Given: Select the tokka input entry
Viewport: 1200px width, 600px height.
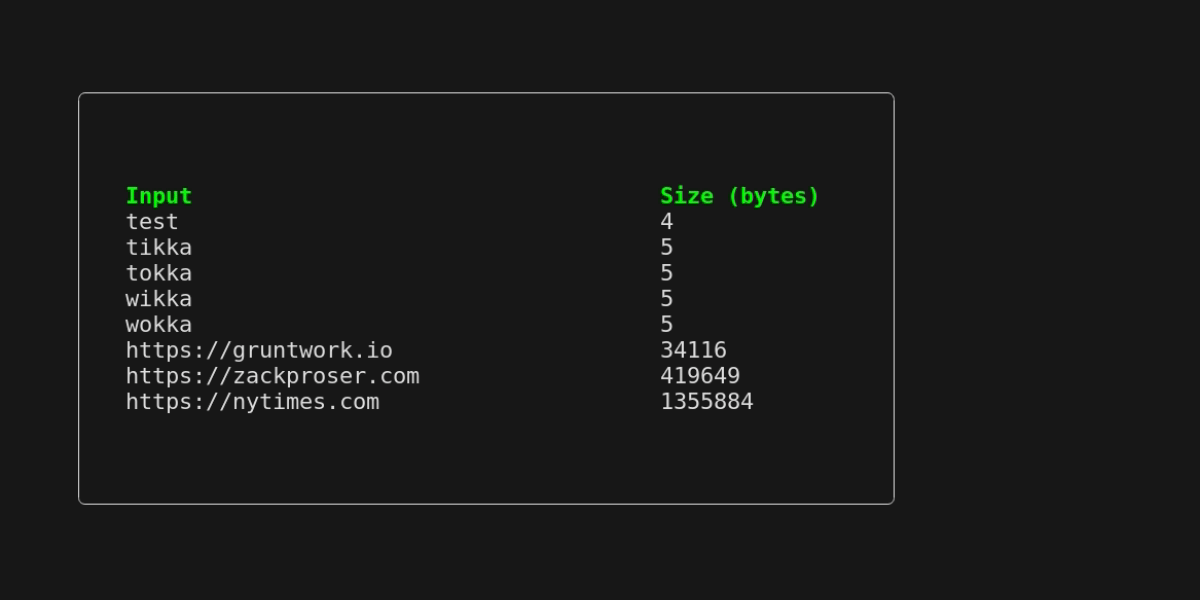Looking at the screenshot, I should click(x=158, y=273).
